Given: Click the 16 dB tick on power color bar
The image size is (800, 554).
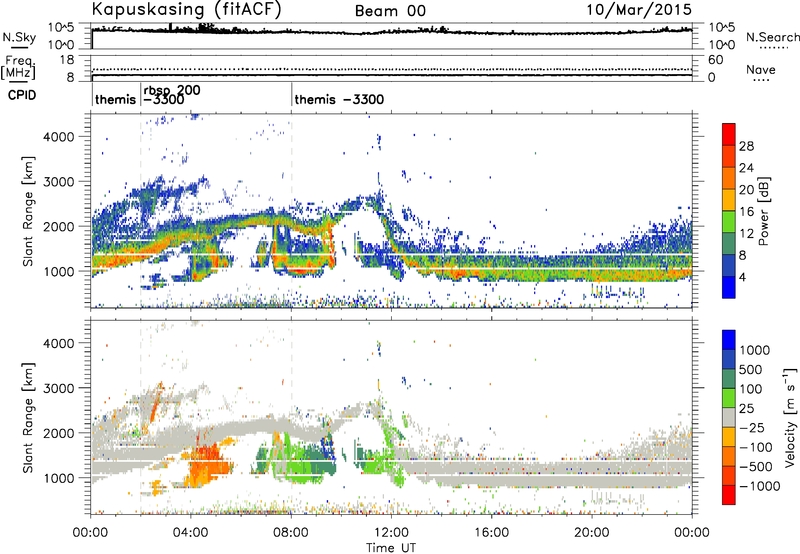Looking at the screenshot, I should (746, 212).
